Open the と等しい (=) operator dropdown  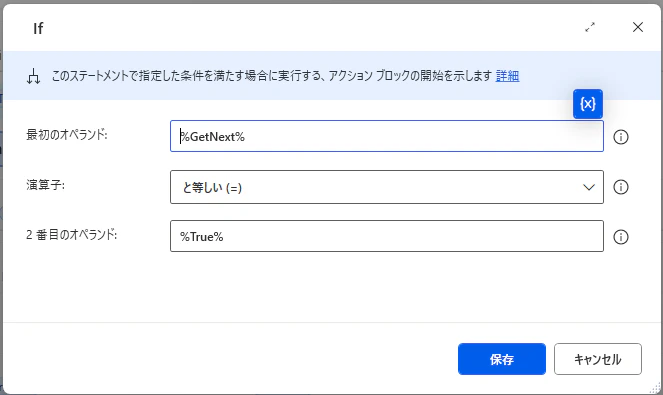click(x=386, y=187)
